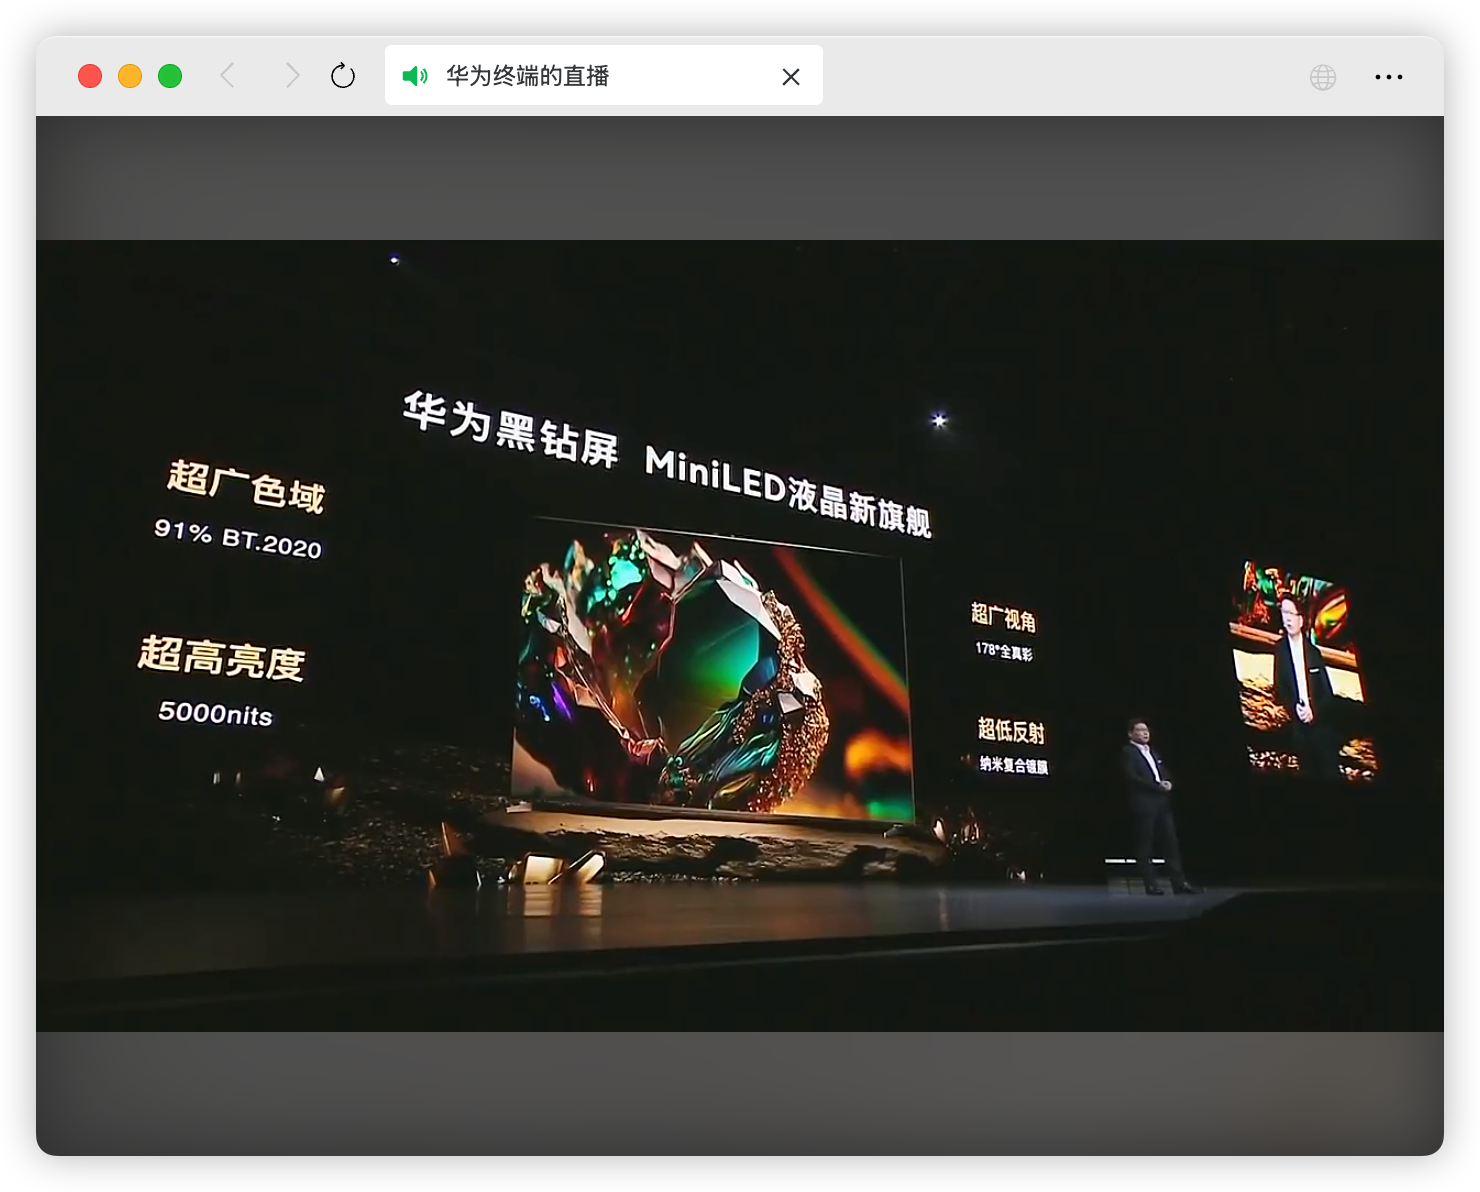Minimize the window with the yellow button
Screen dimensions: 1480x1192
point(130,76)
